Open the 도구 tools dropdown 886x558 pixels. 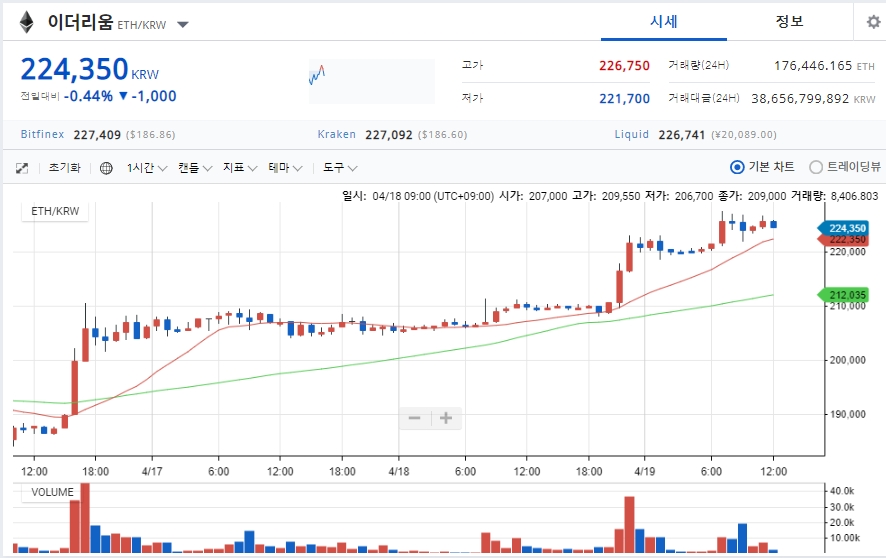click(340, 168)
